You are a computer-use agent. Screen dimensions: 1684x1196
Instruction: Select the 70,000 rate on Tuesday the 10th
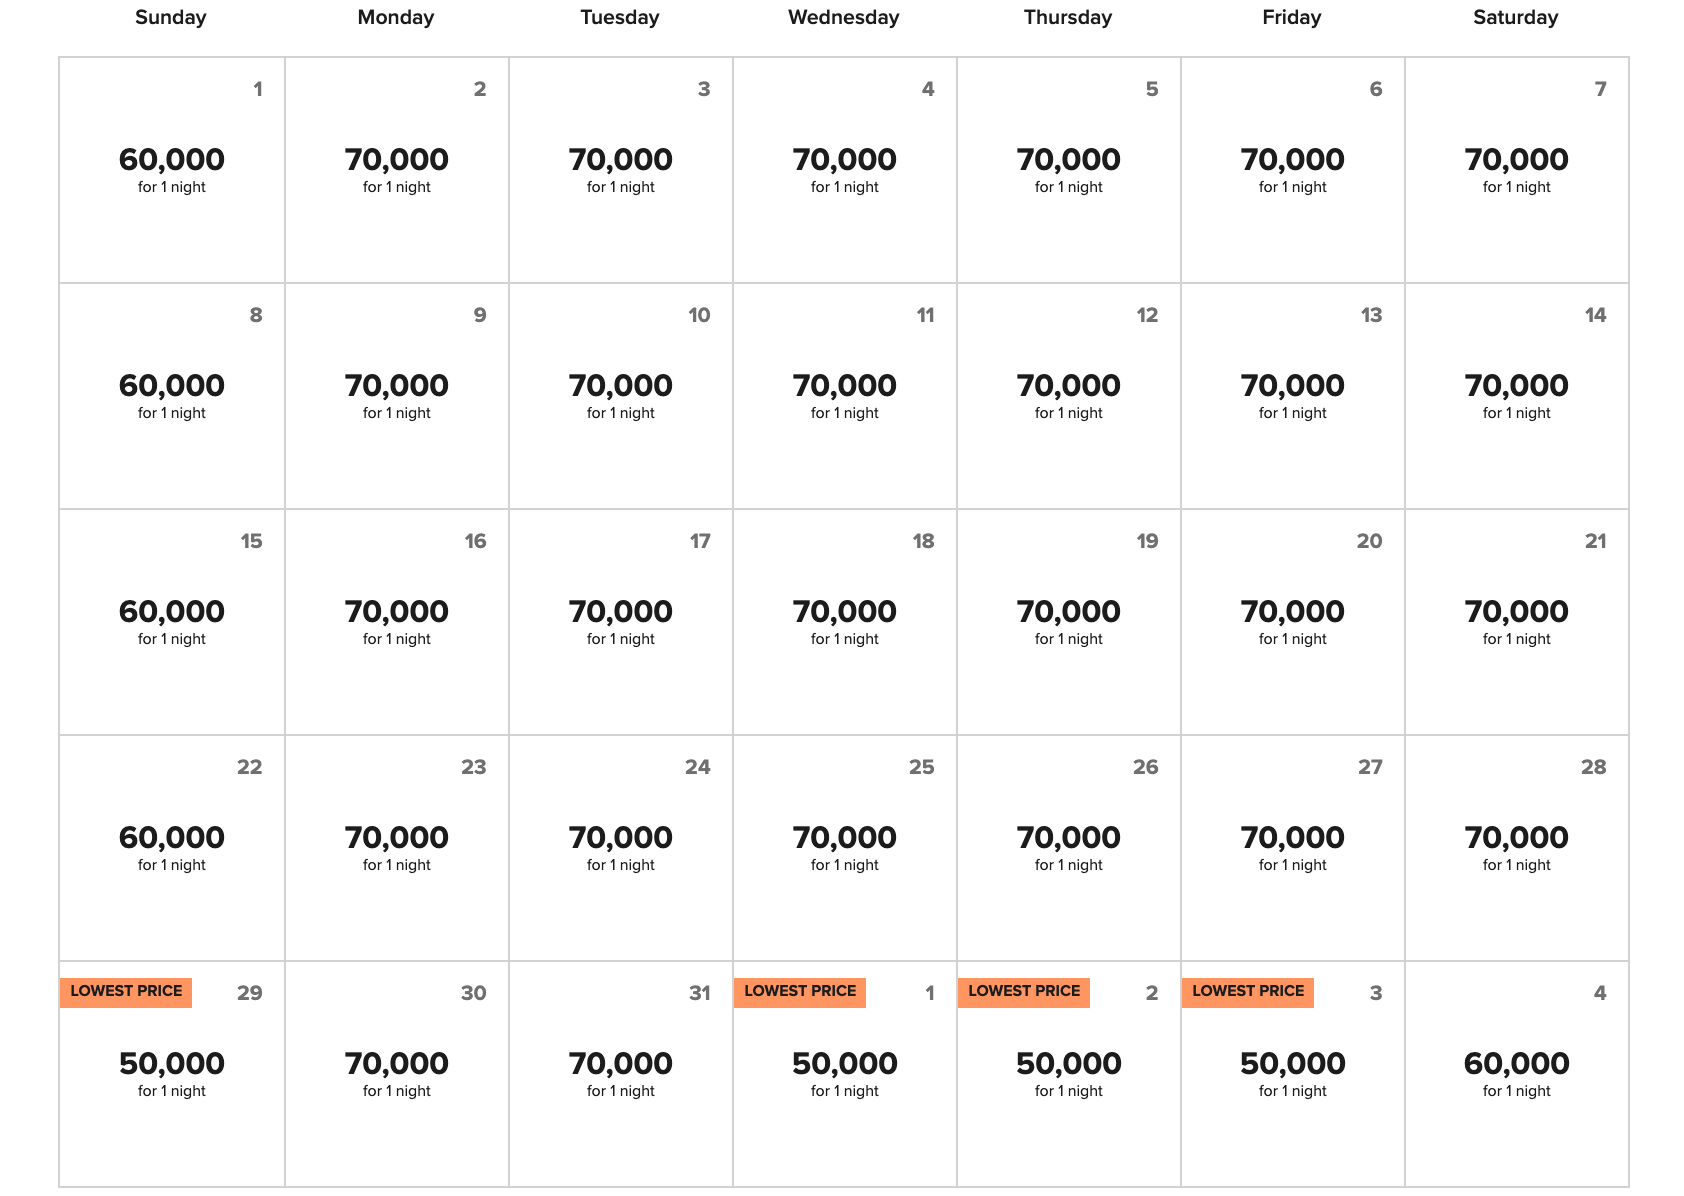pos(620,385)
